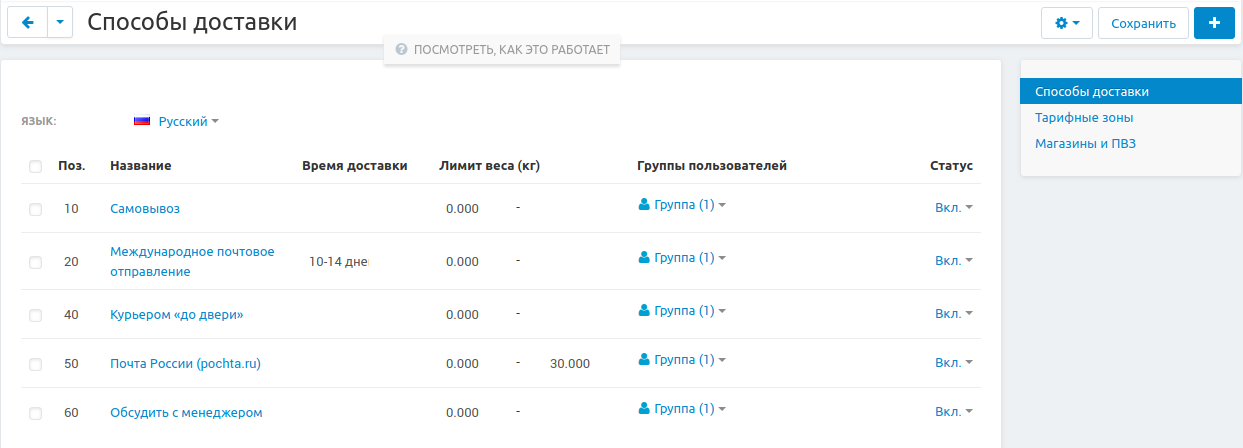Click the plus button to add shipping method

click(x=1214, y=23)
